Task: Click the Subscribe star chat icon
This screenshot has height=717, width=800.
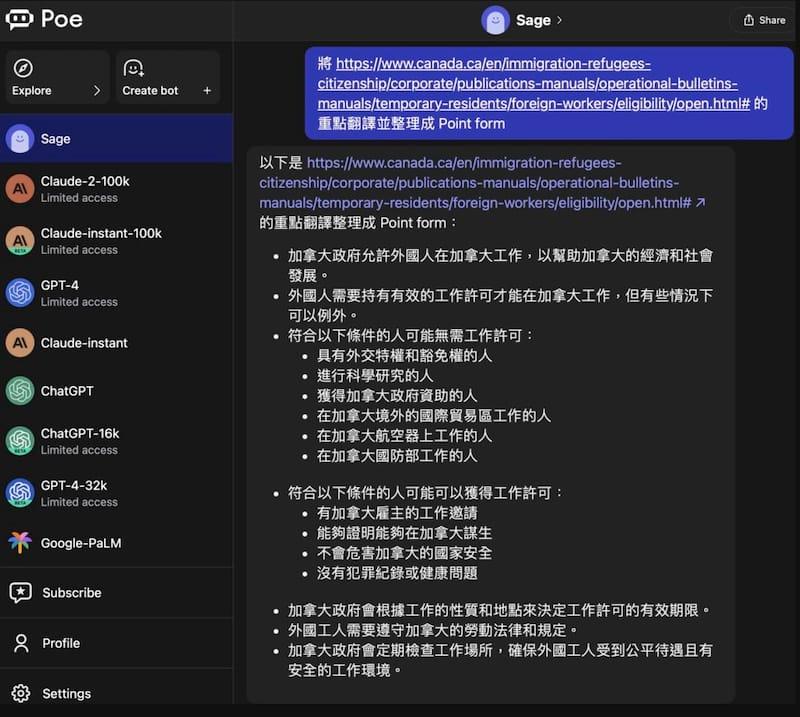Action: (20, 592)
